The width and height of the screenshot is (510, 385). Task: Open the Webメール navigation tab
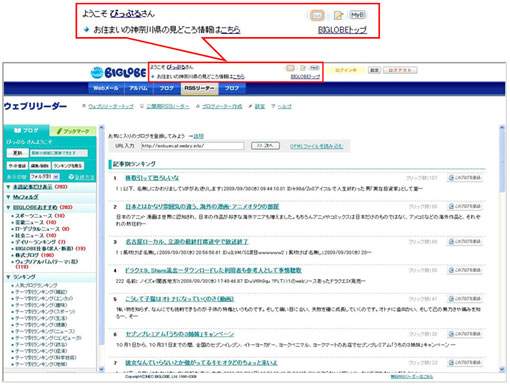click(x=106, y=88)
